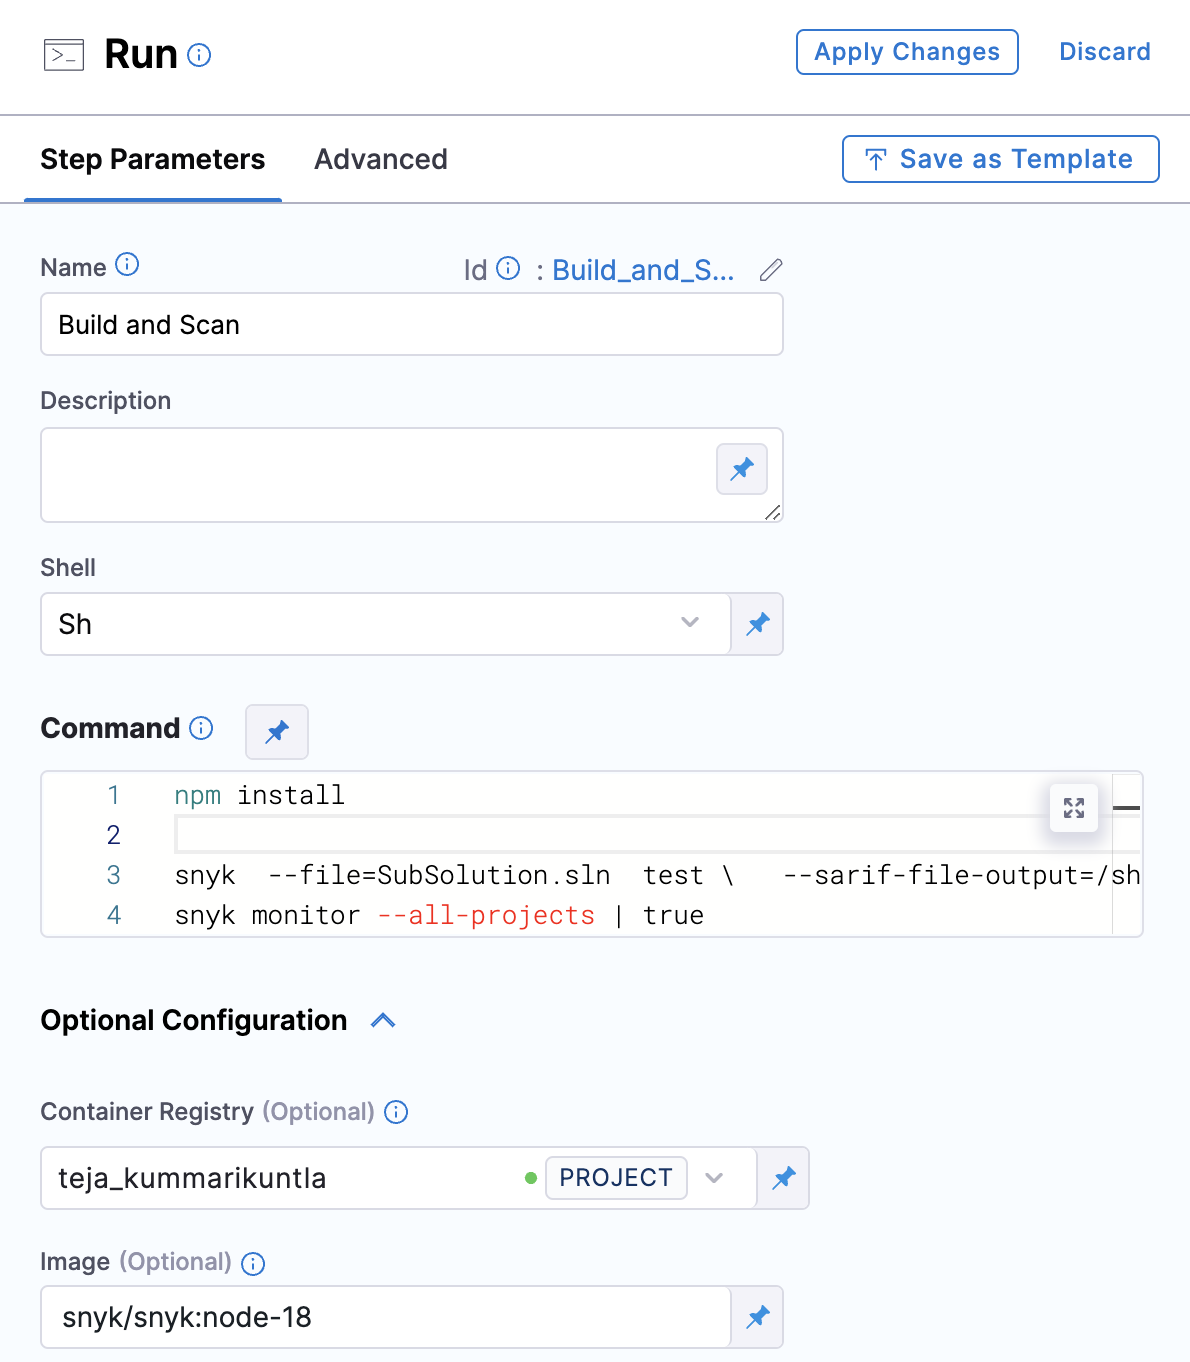This screenshot has width=1190, height=1362.
Task: Click the info icon for Container Registry
Action: point(396,1112)
